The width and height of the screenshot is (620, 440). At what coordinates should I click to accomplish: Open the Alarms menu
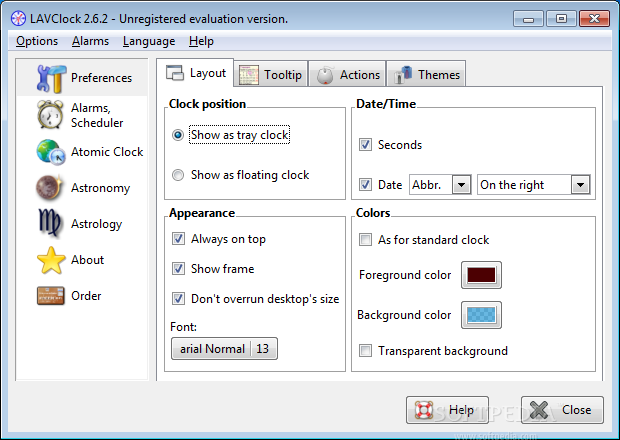point(90,41)
